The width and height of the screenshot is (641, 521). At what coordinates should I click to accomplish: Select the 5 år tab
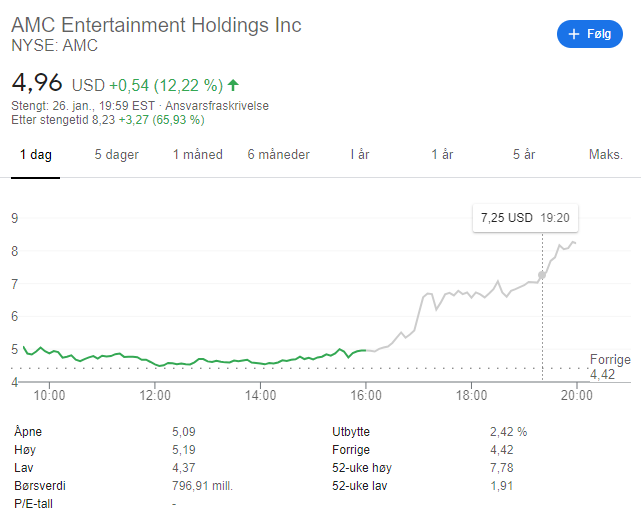pyautogui.click(x=524, y=155)
